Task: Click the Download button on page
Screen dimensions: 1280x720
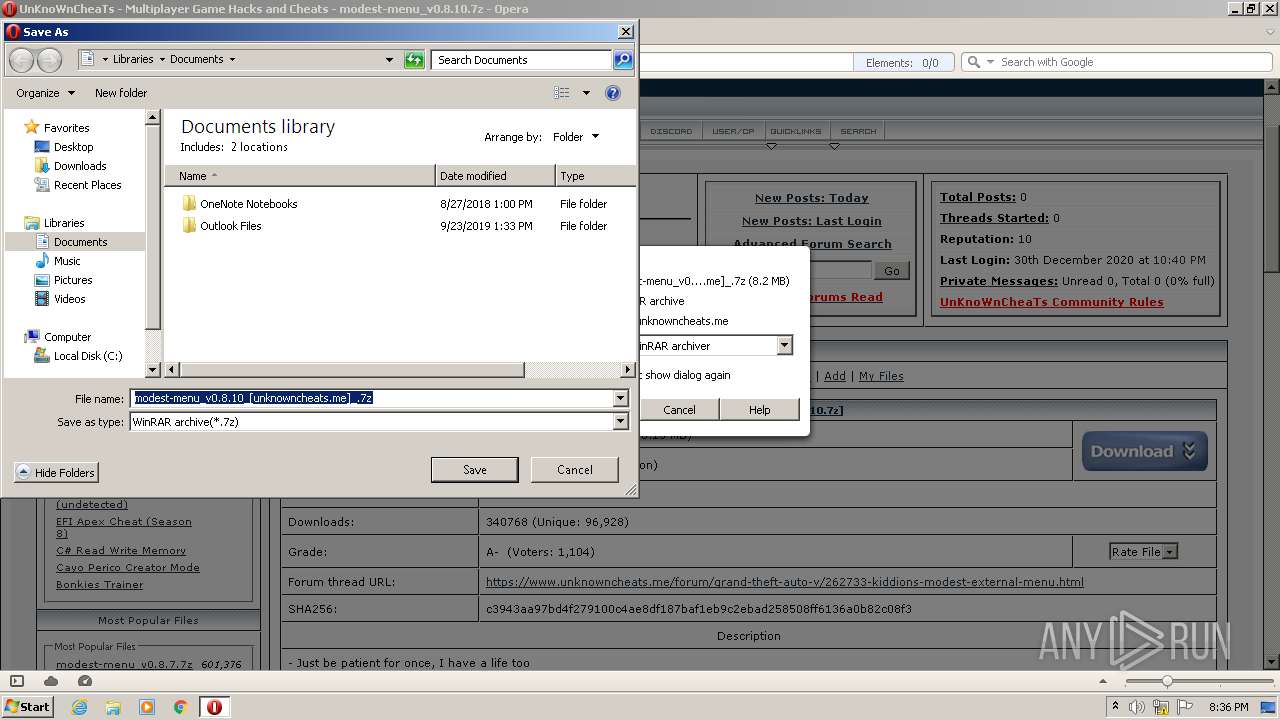Action: tap(1144, 451)
